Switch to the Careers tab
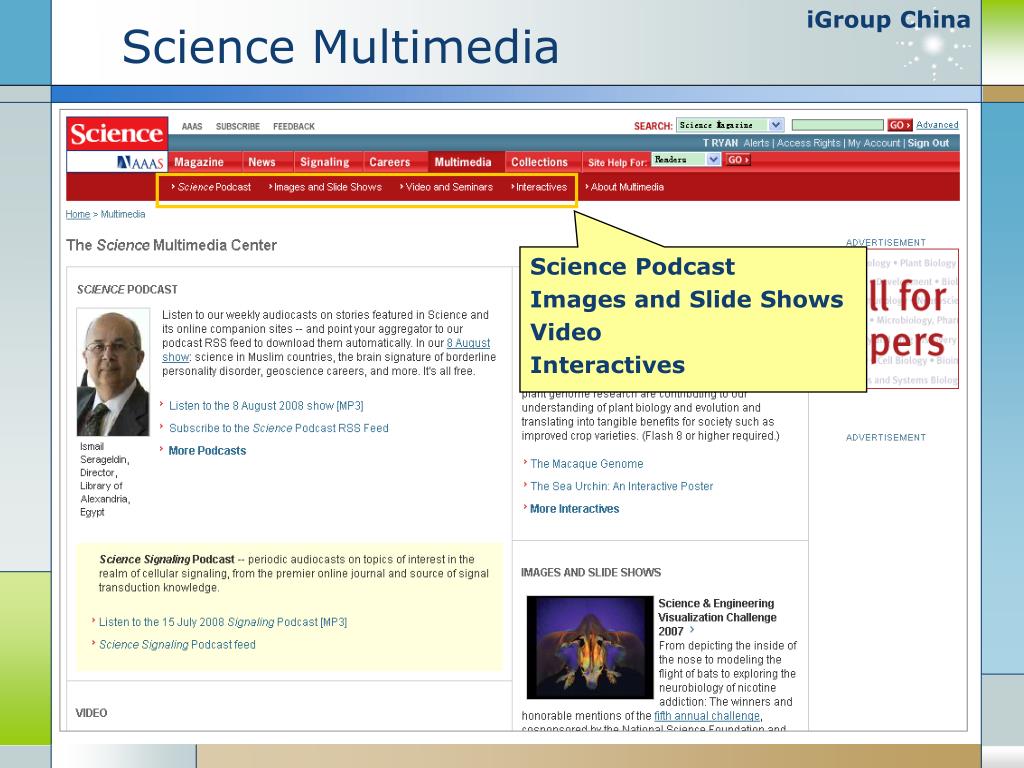The height and width of the screenshot is (768, 1024). pos(390,162)
